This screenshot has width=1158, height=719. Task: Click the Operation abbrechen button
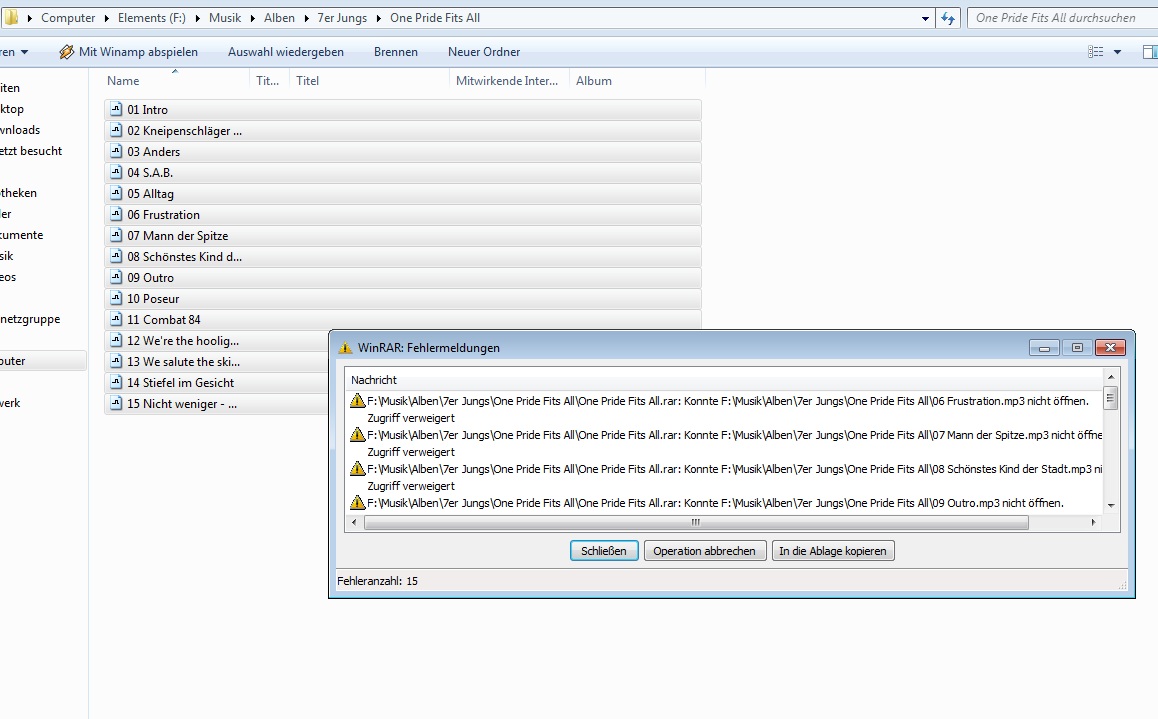point(705,551)
